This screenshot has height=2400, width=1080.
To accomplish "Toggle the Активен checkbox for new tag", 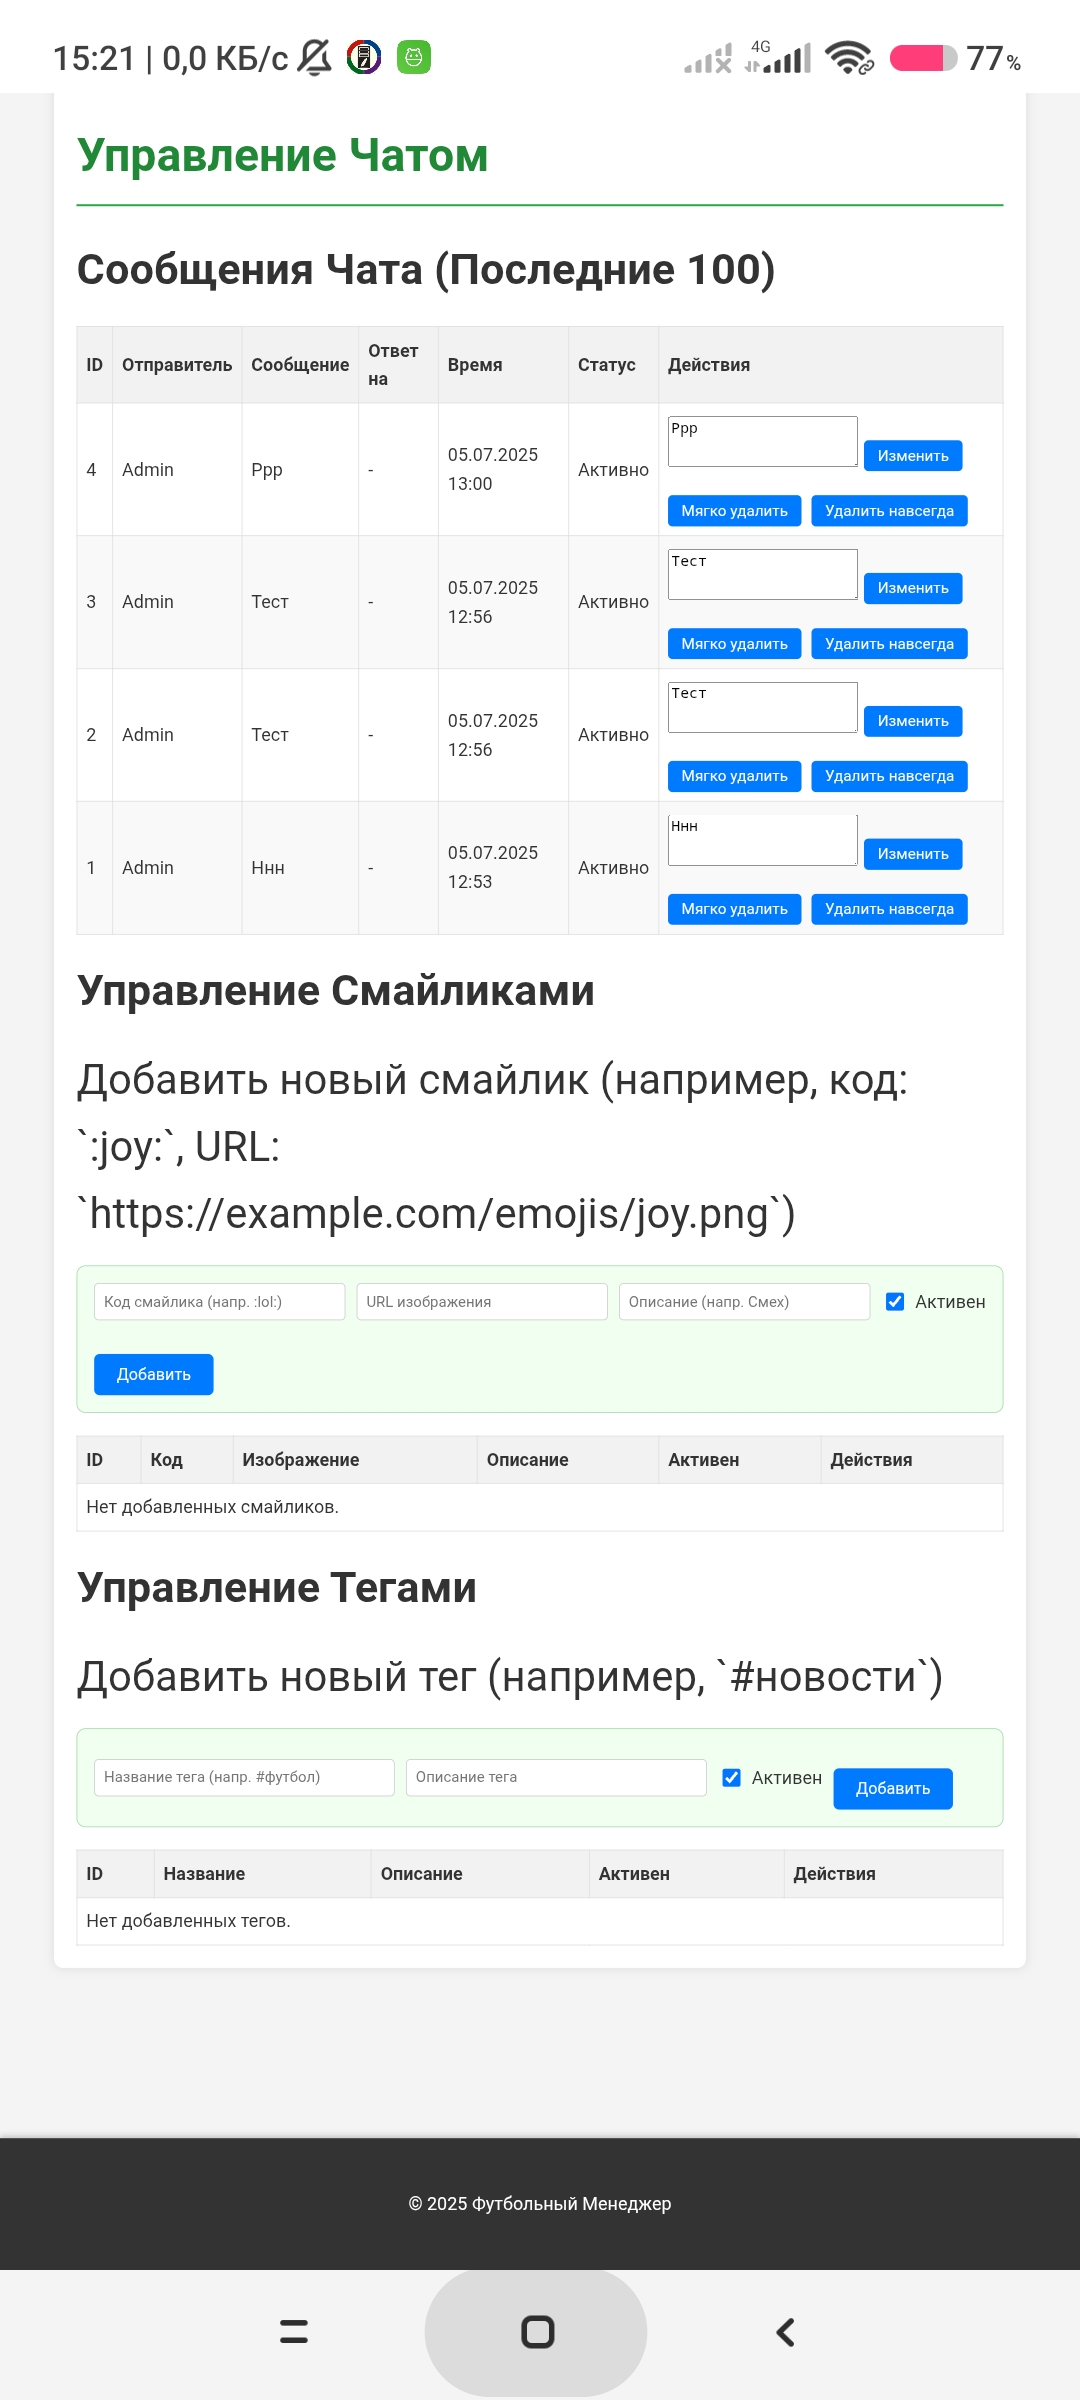I will click(x=732, y=1777).
